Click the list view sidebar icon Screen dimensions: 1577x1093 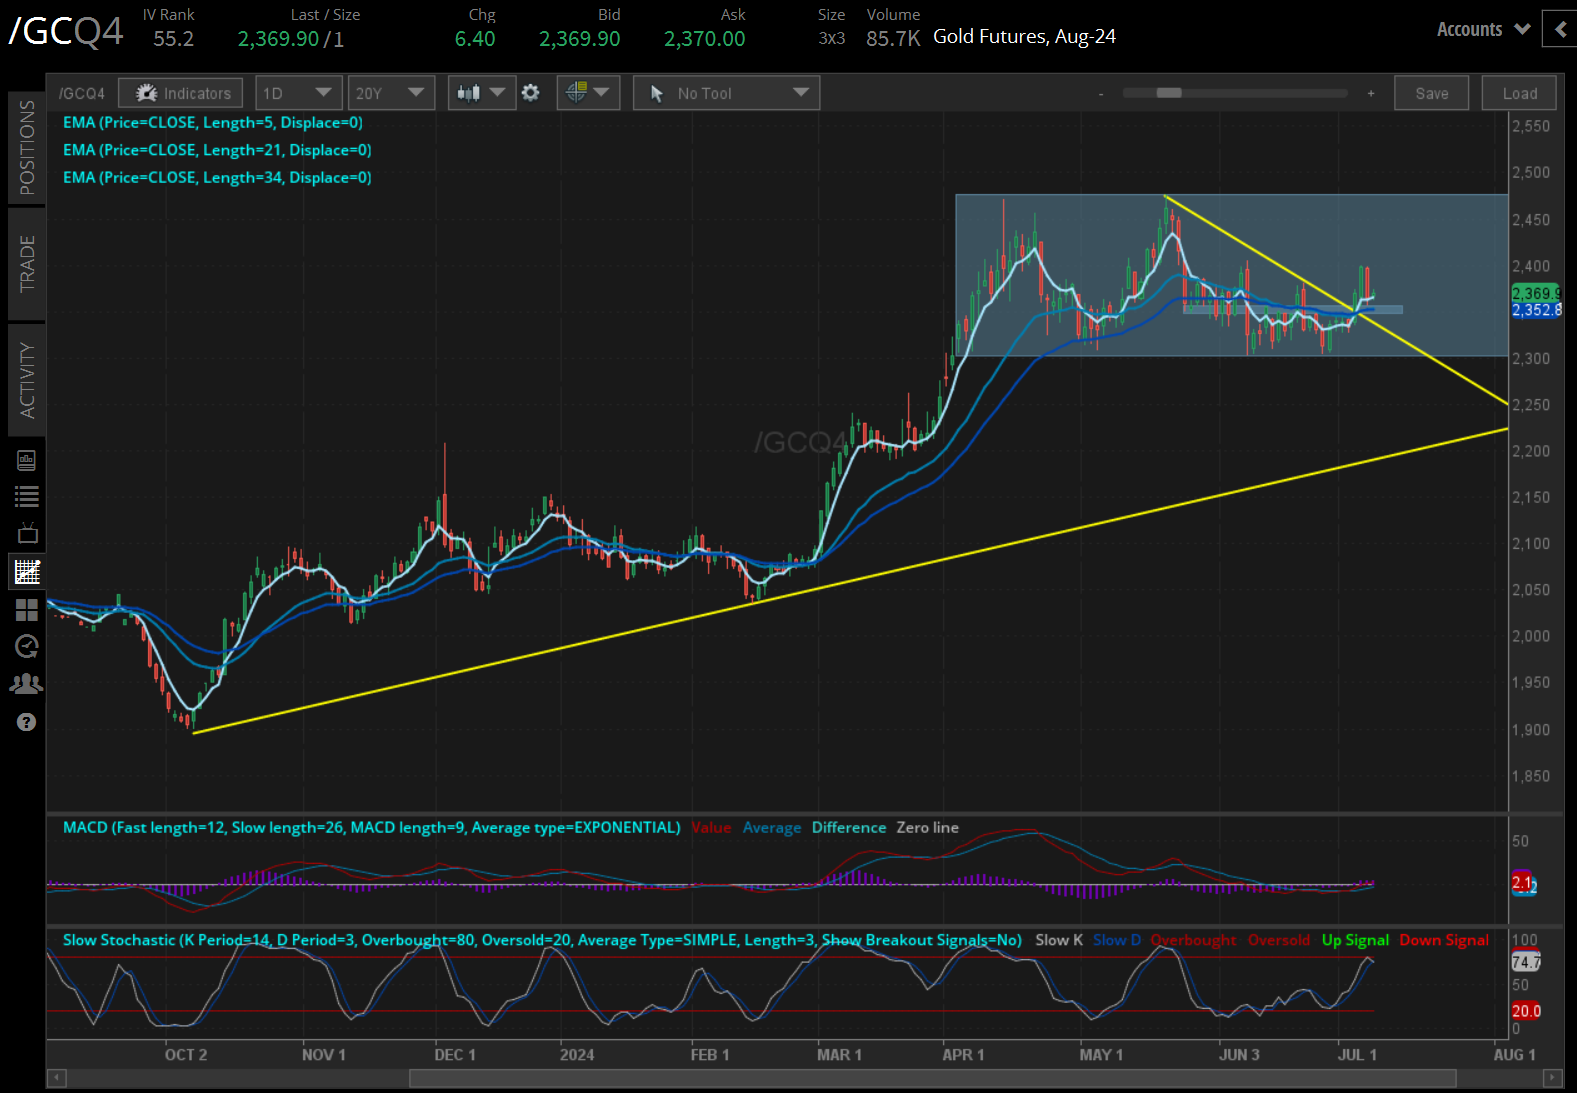27,496
